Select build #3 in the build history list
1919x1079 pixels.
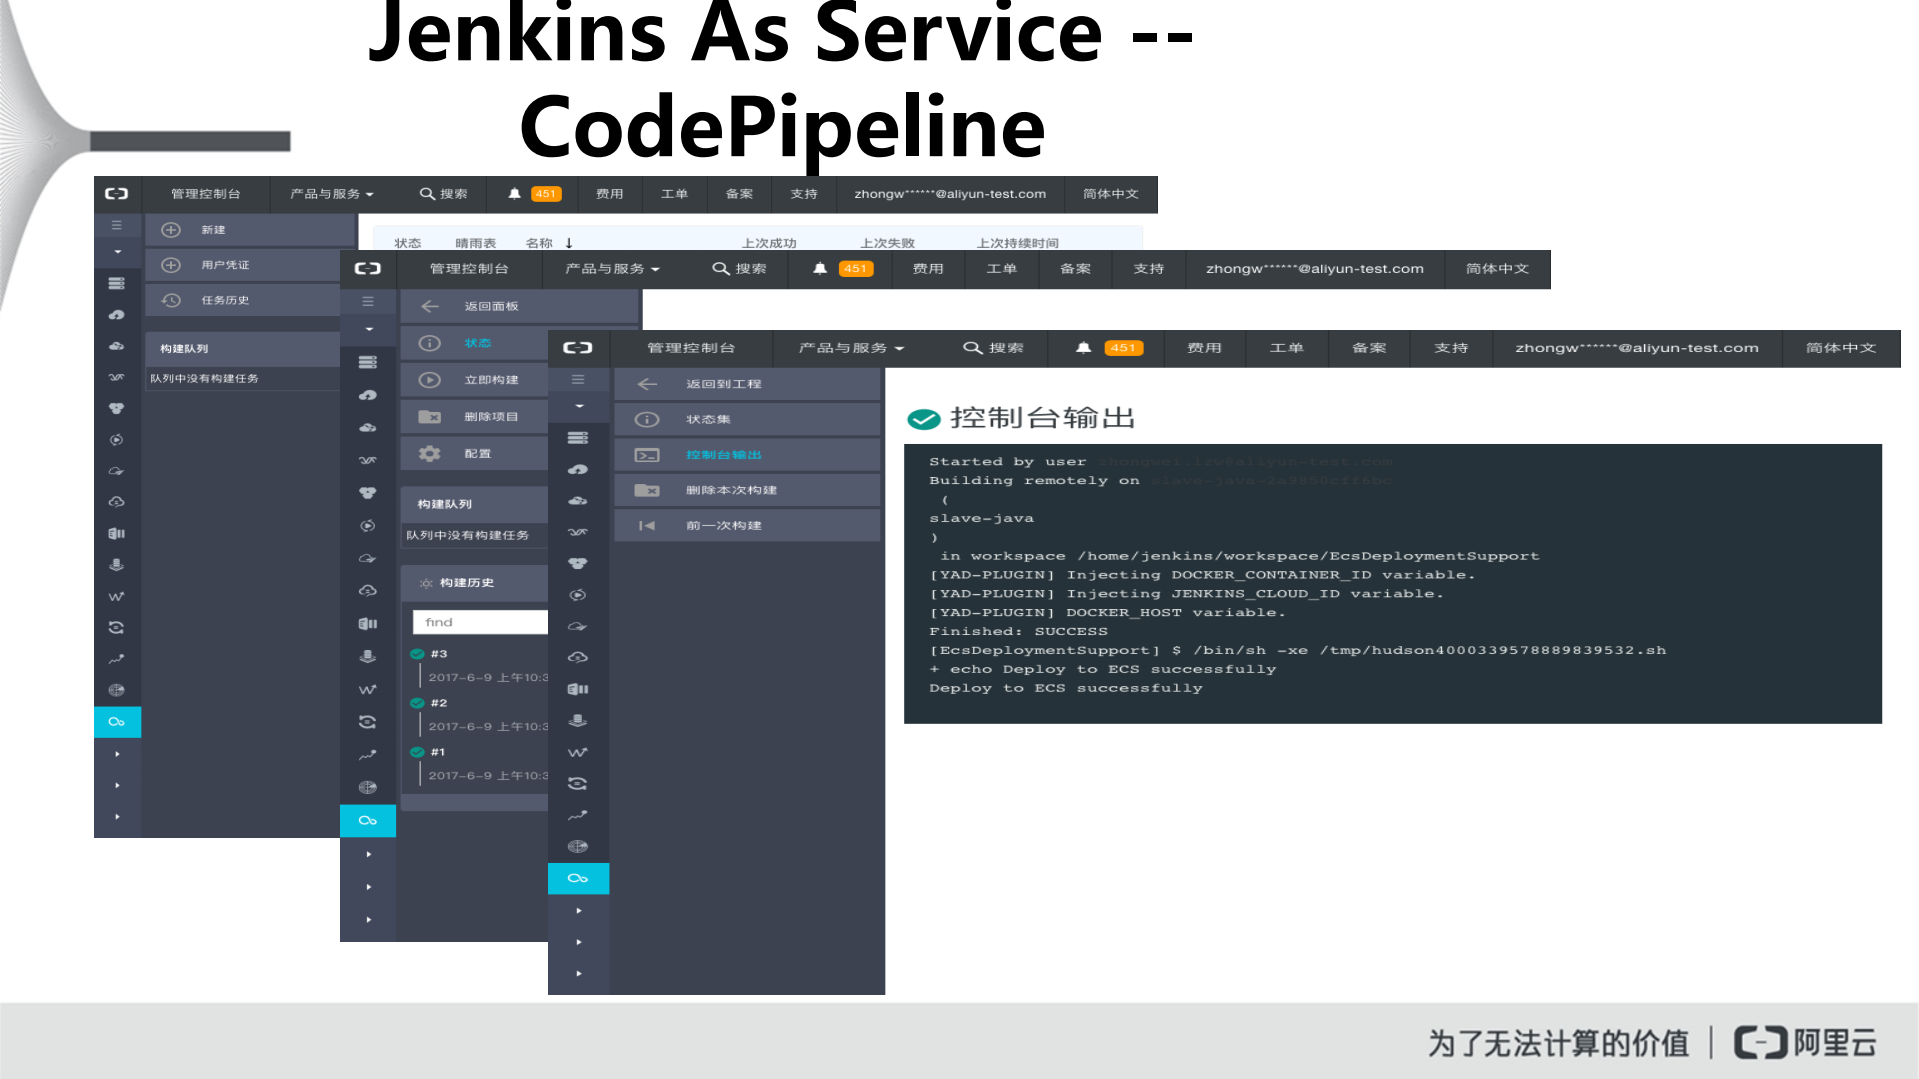(x=437, y=654)
